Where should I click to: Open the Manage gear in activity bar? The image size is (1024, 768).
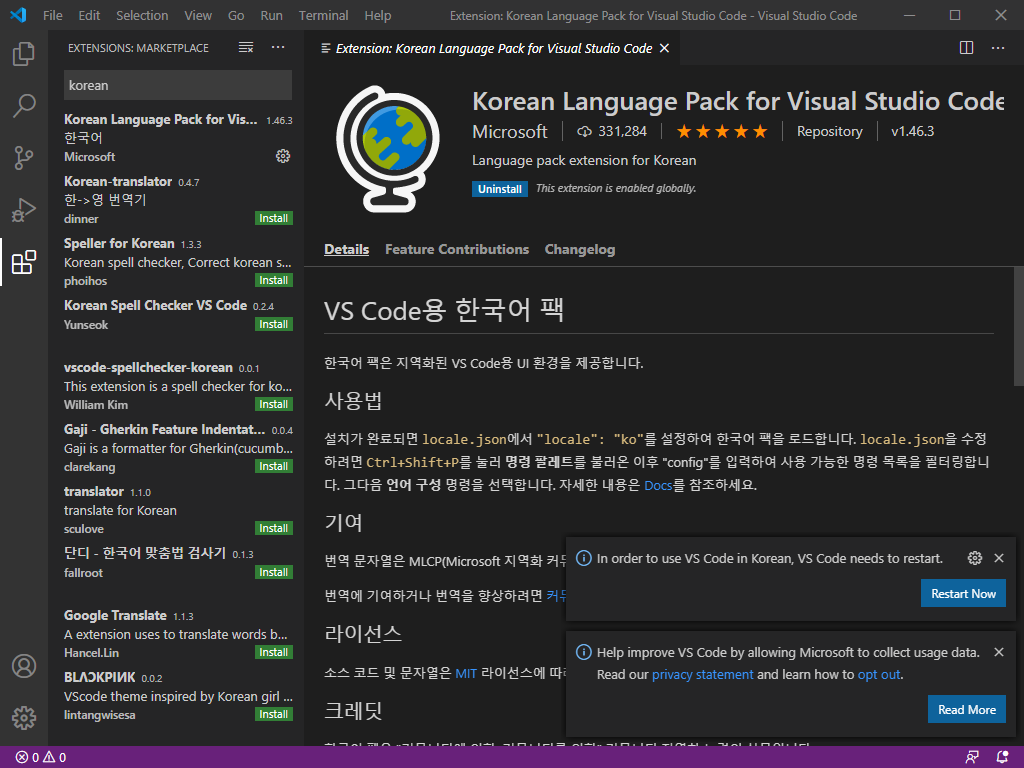coord(24,718)
